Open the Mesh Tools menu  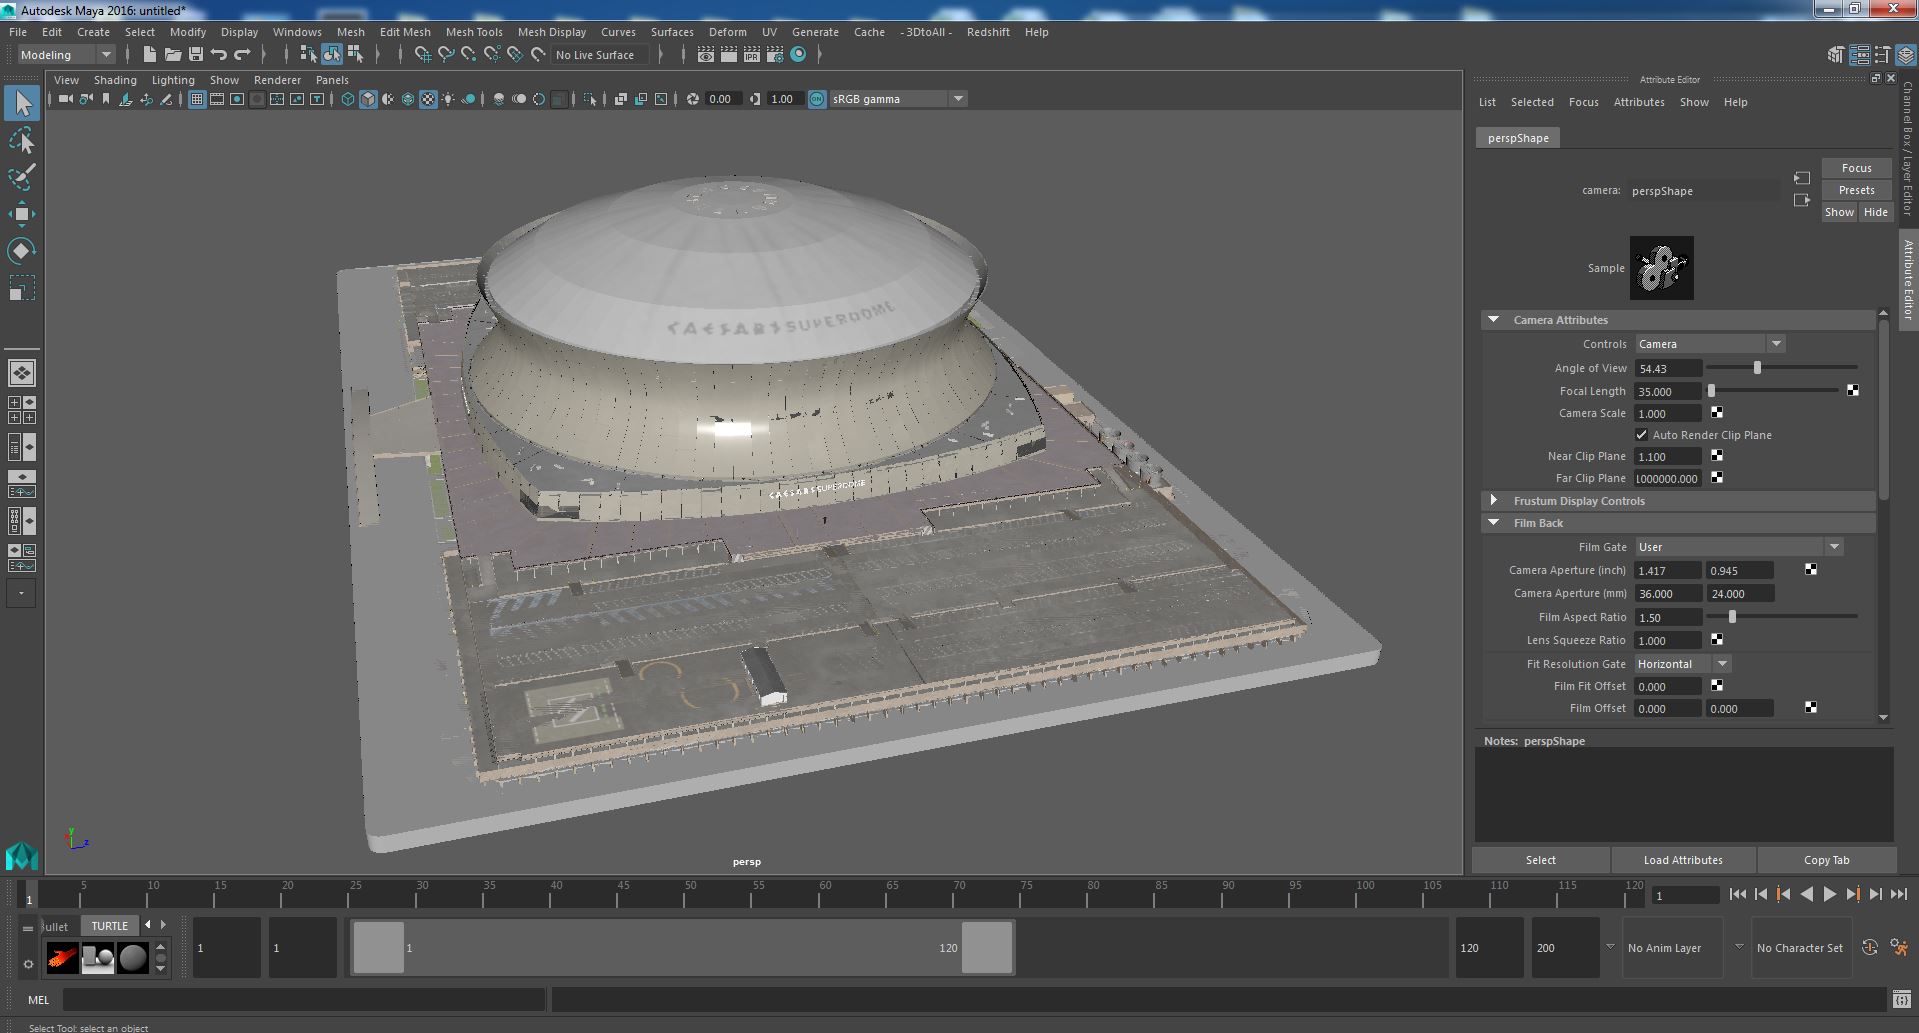click(474, 32)
